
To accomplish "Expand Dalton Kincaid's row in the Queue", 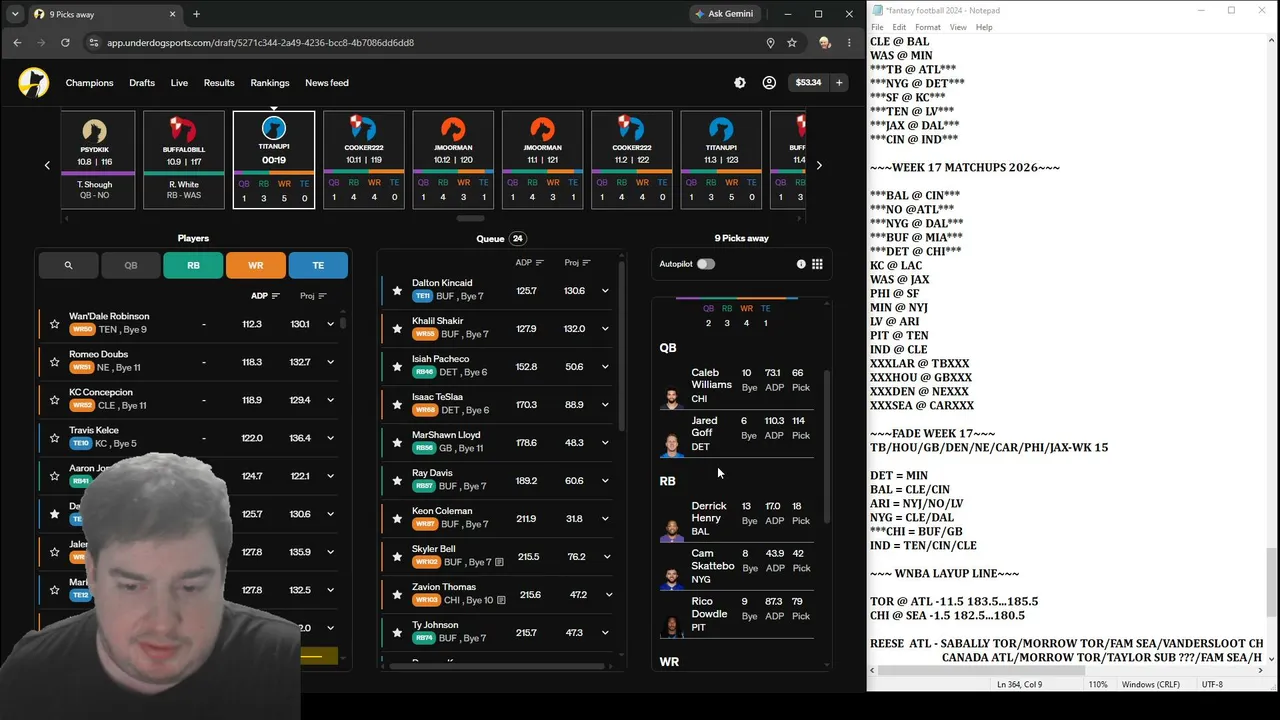I will point(605,291).
